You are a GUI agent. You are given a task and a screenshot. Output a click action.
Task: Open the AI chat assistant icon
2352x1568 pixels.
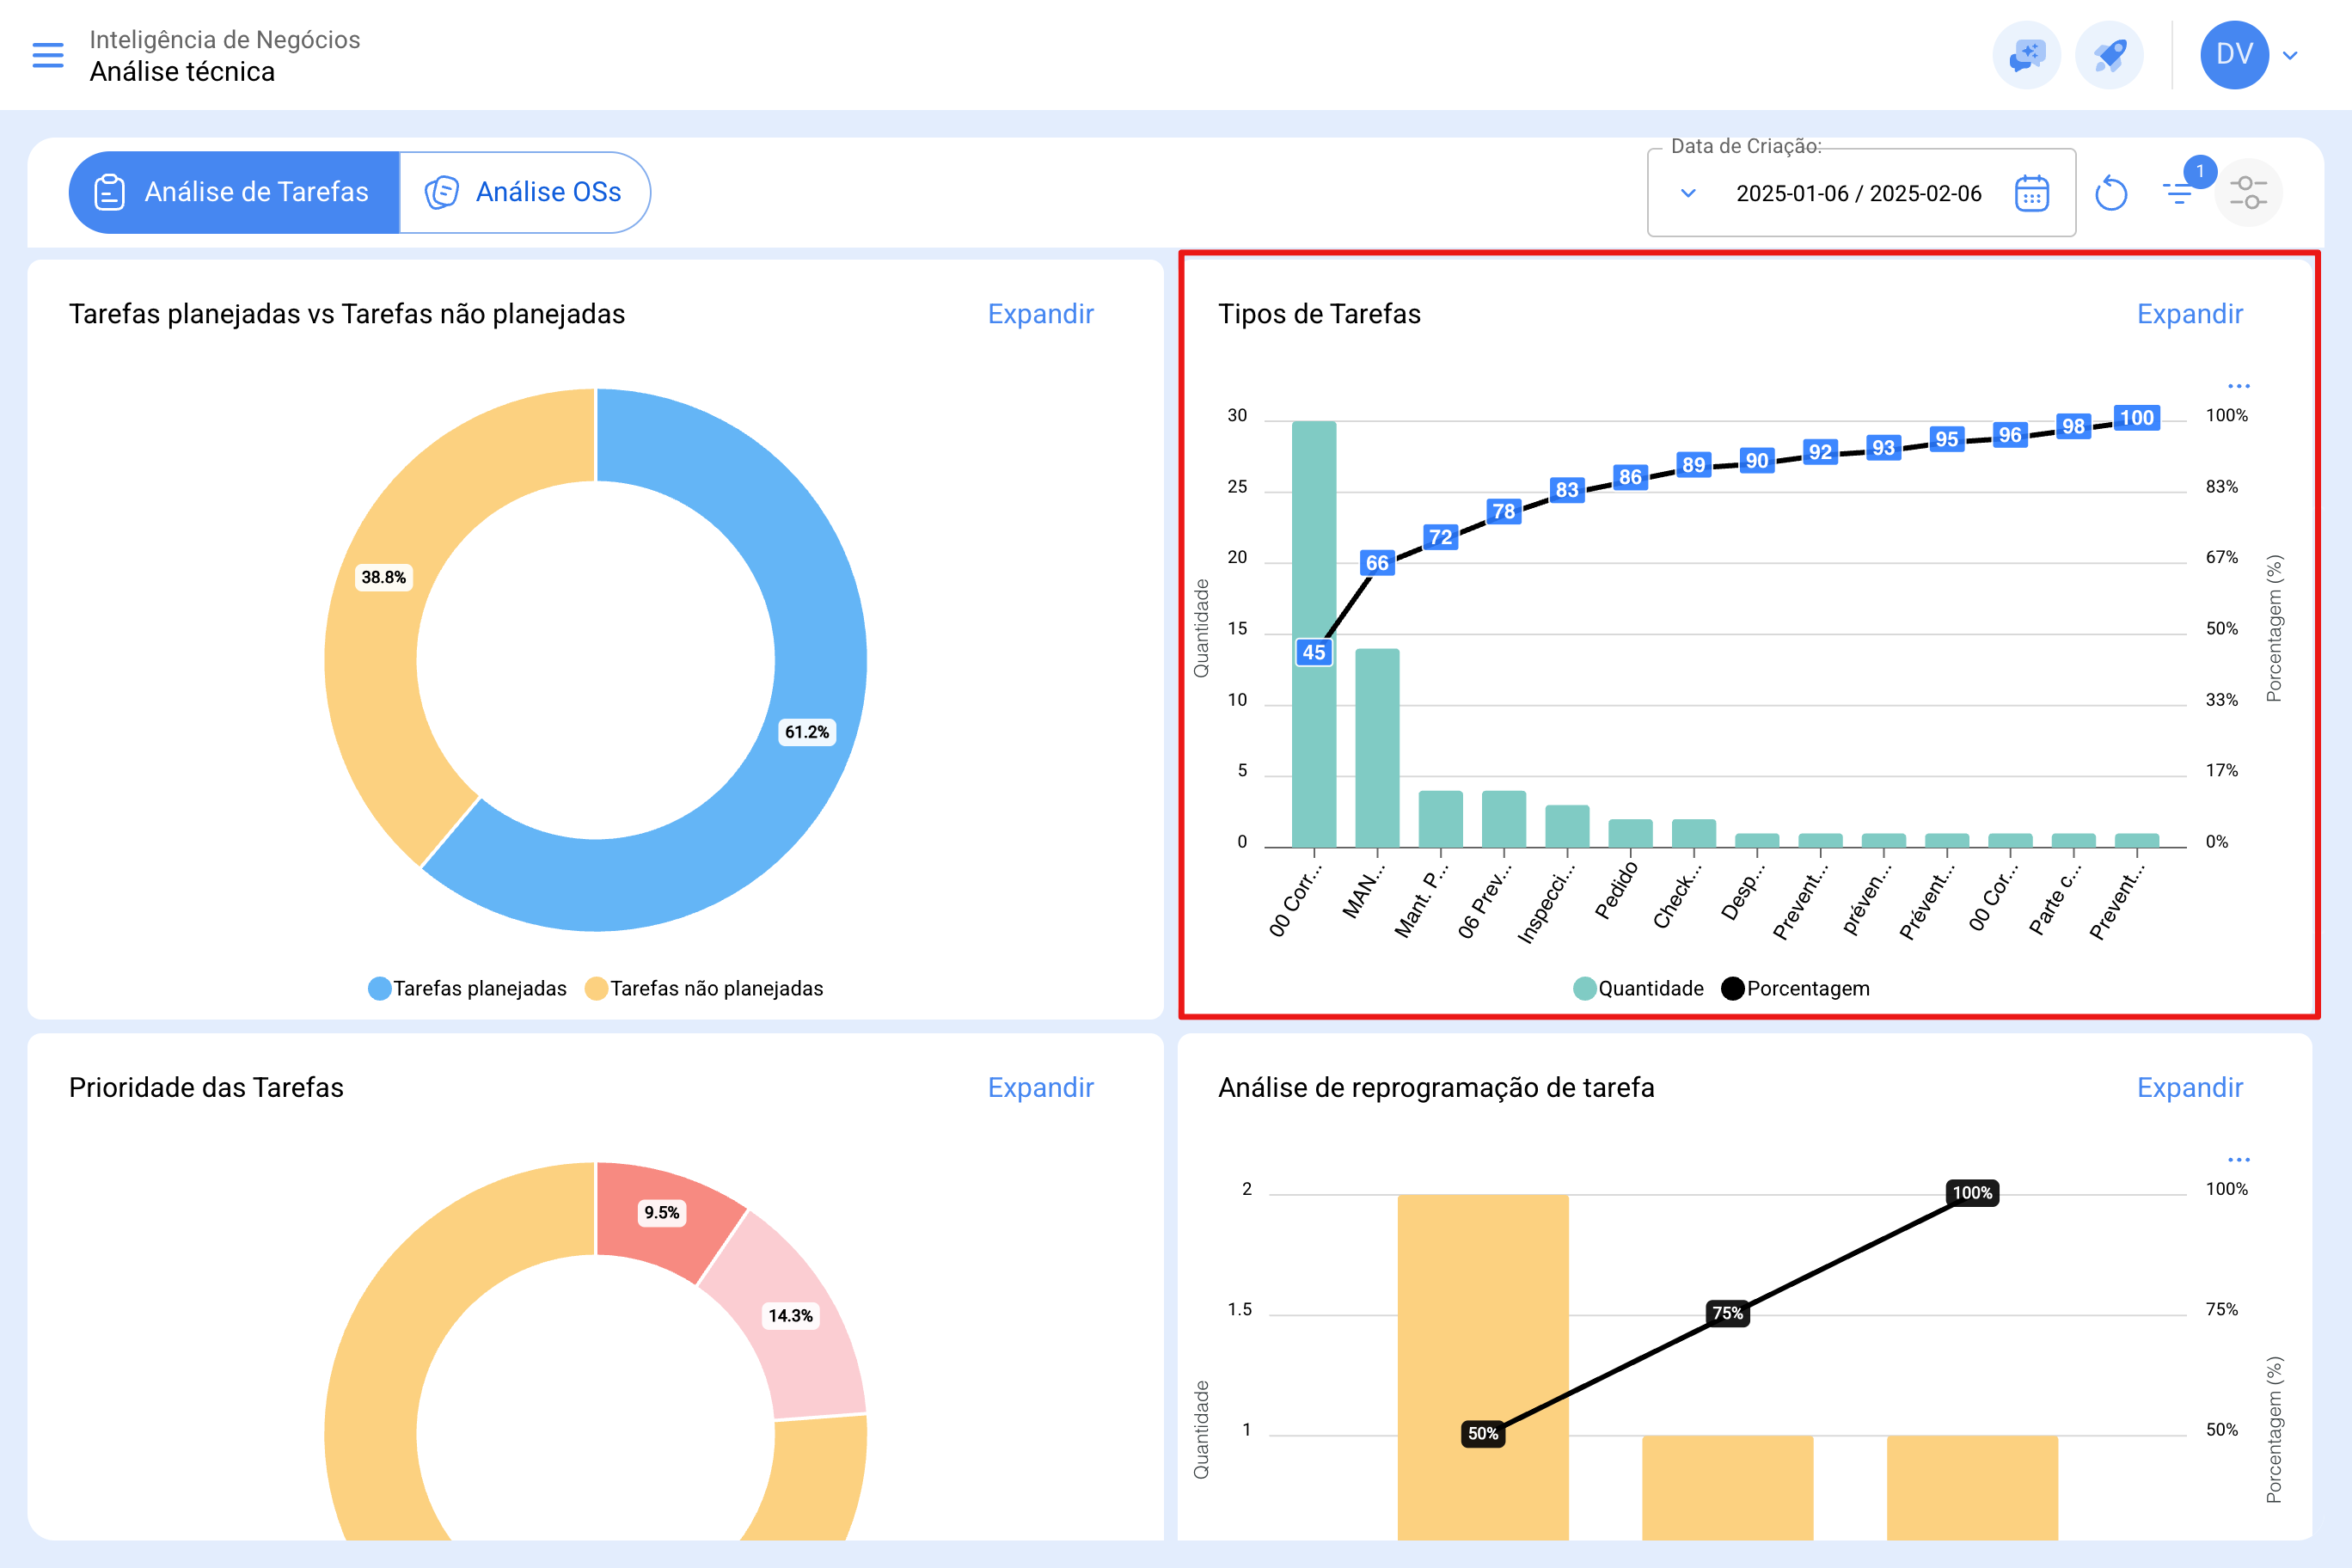[x=2026, y=55]
